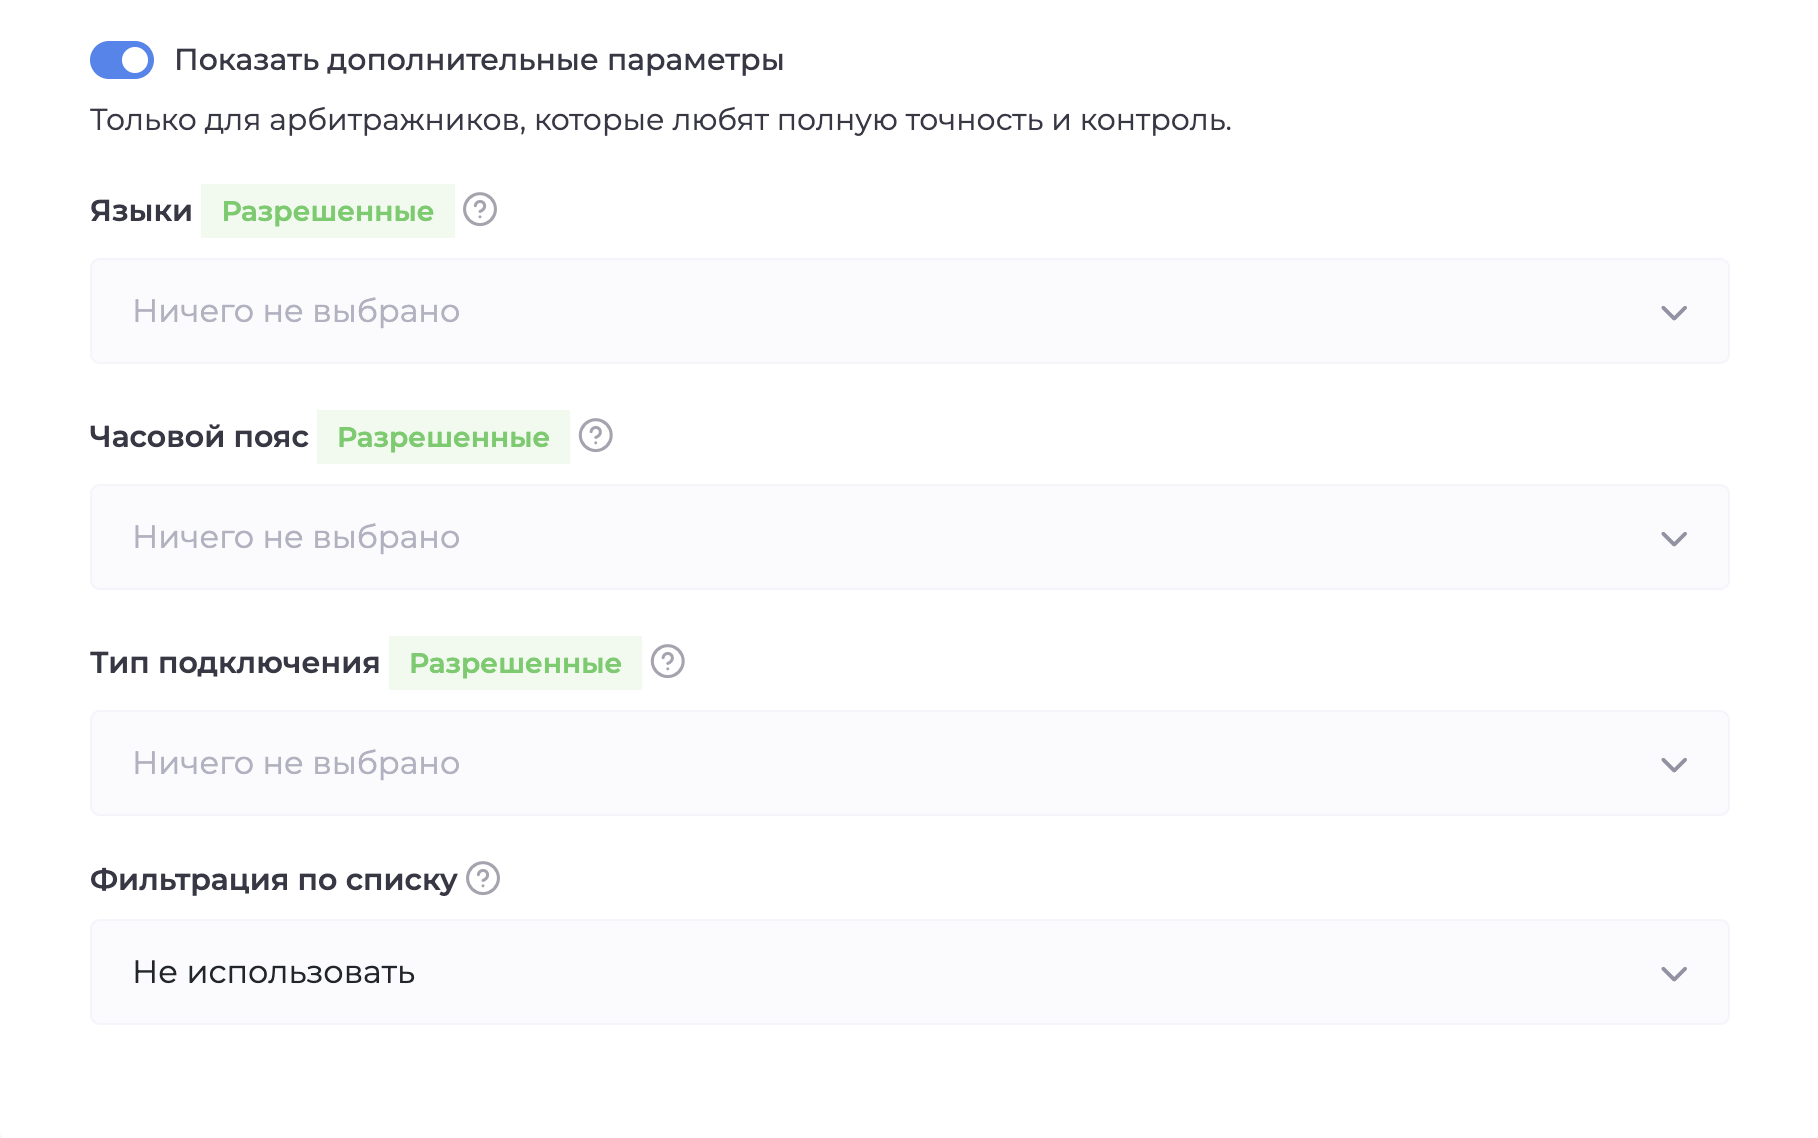The width and height of the screenshot is (1818, 1138).
Task: Expand the Часовой пояс dropdown list
Action: tap(900, 537)
